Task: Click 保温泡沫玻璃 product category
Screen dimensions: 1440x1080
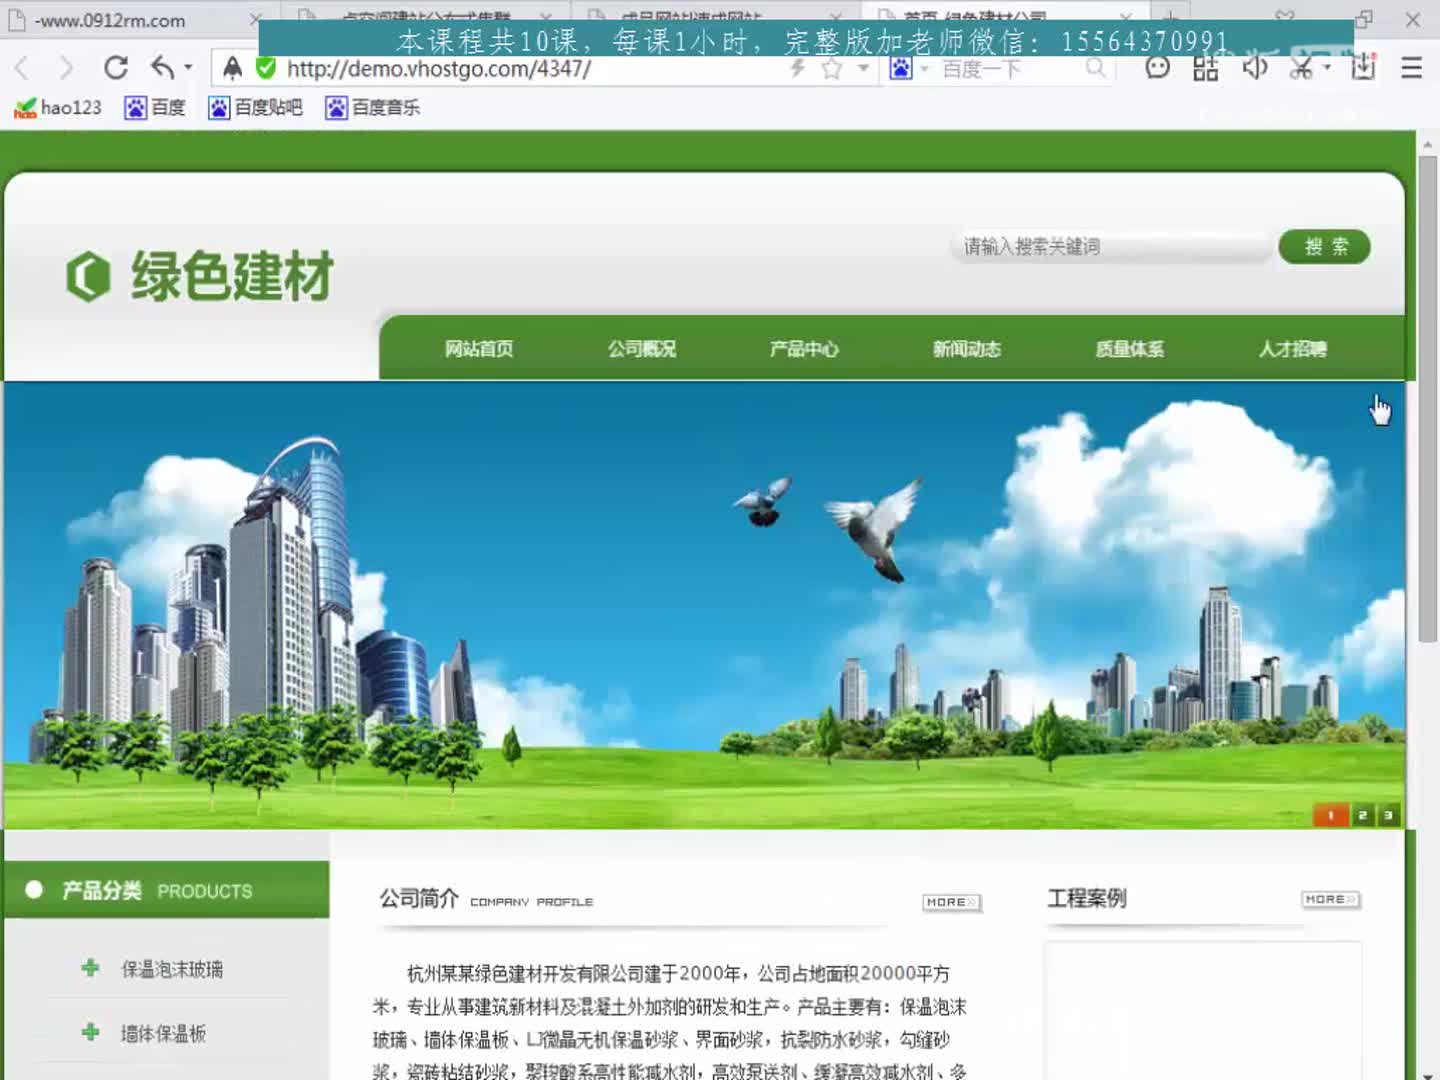Action: pyautogui.click(x=172, y=968)
